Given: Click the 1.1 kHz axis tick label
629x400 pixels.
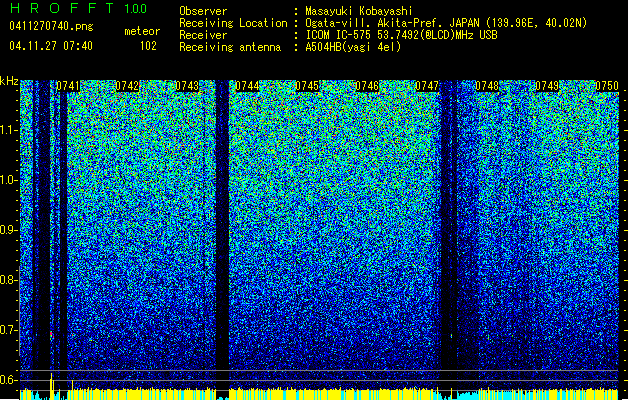Looking at the screenshot, I should pos(8,130).
